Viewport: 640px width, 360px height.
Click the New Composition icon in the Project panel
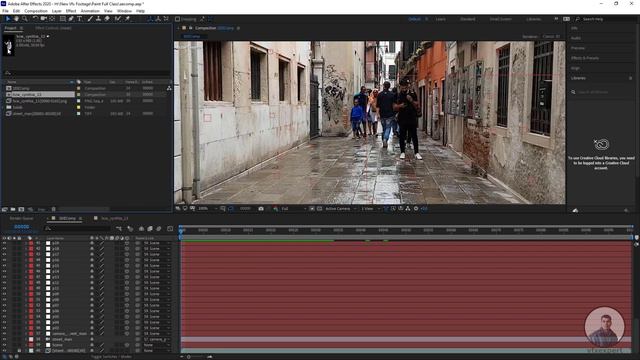21,209
